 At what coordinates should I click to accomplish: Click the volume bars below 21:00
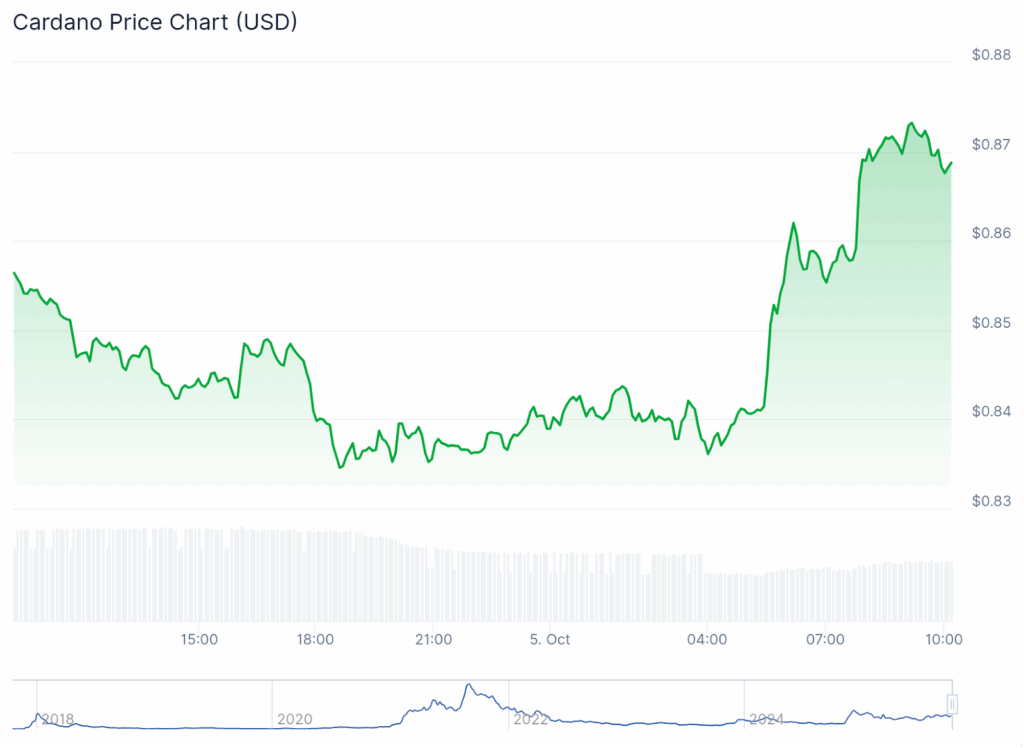click(x=433, y=585)
